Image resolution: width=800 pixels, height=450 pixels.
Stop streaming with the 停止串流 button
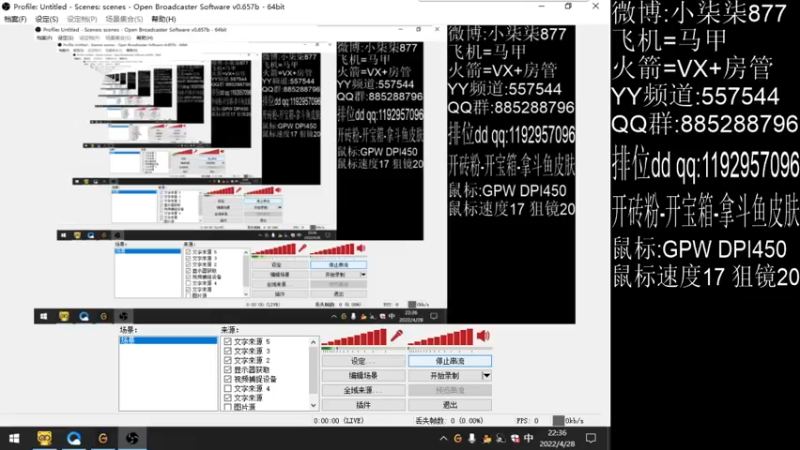point(450,361)
